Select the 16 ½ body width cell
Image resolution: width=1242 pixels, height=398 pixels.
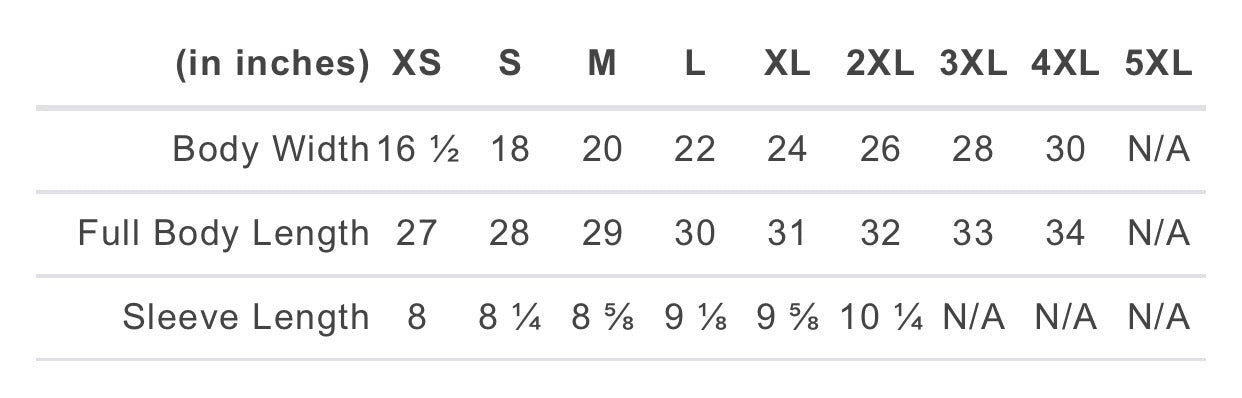tap(417, 149)
